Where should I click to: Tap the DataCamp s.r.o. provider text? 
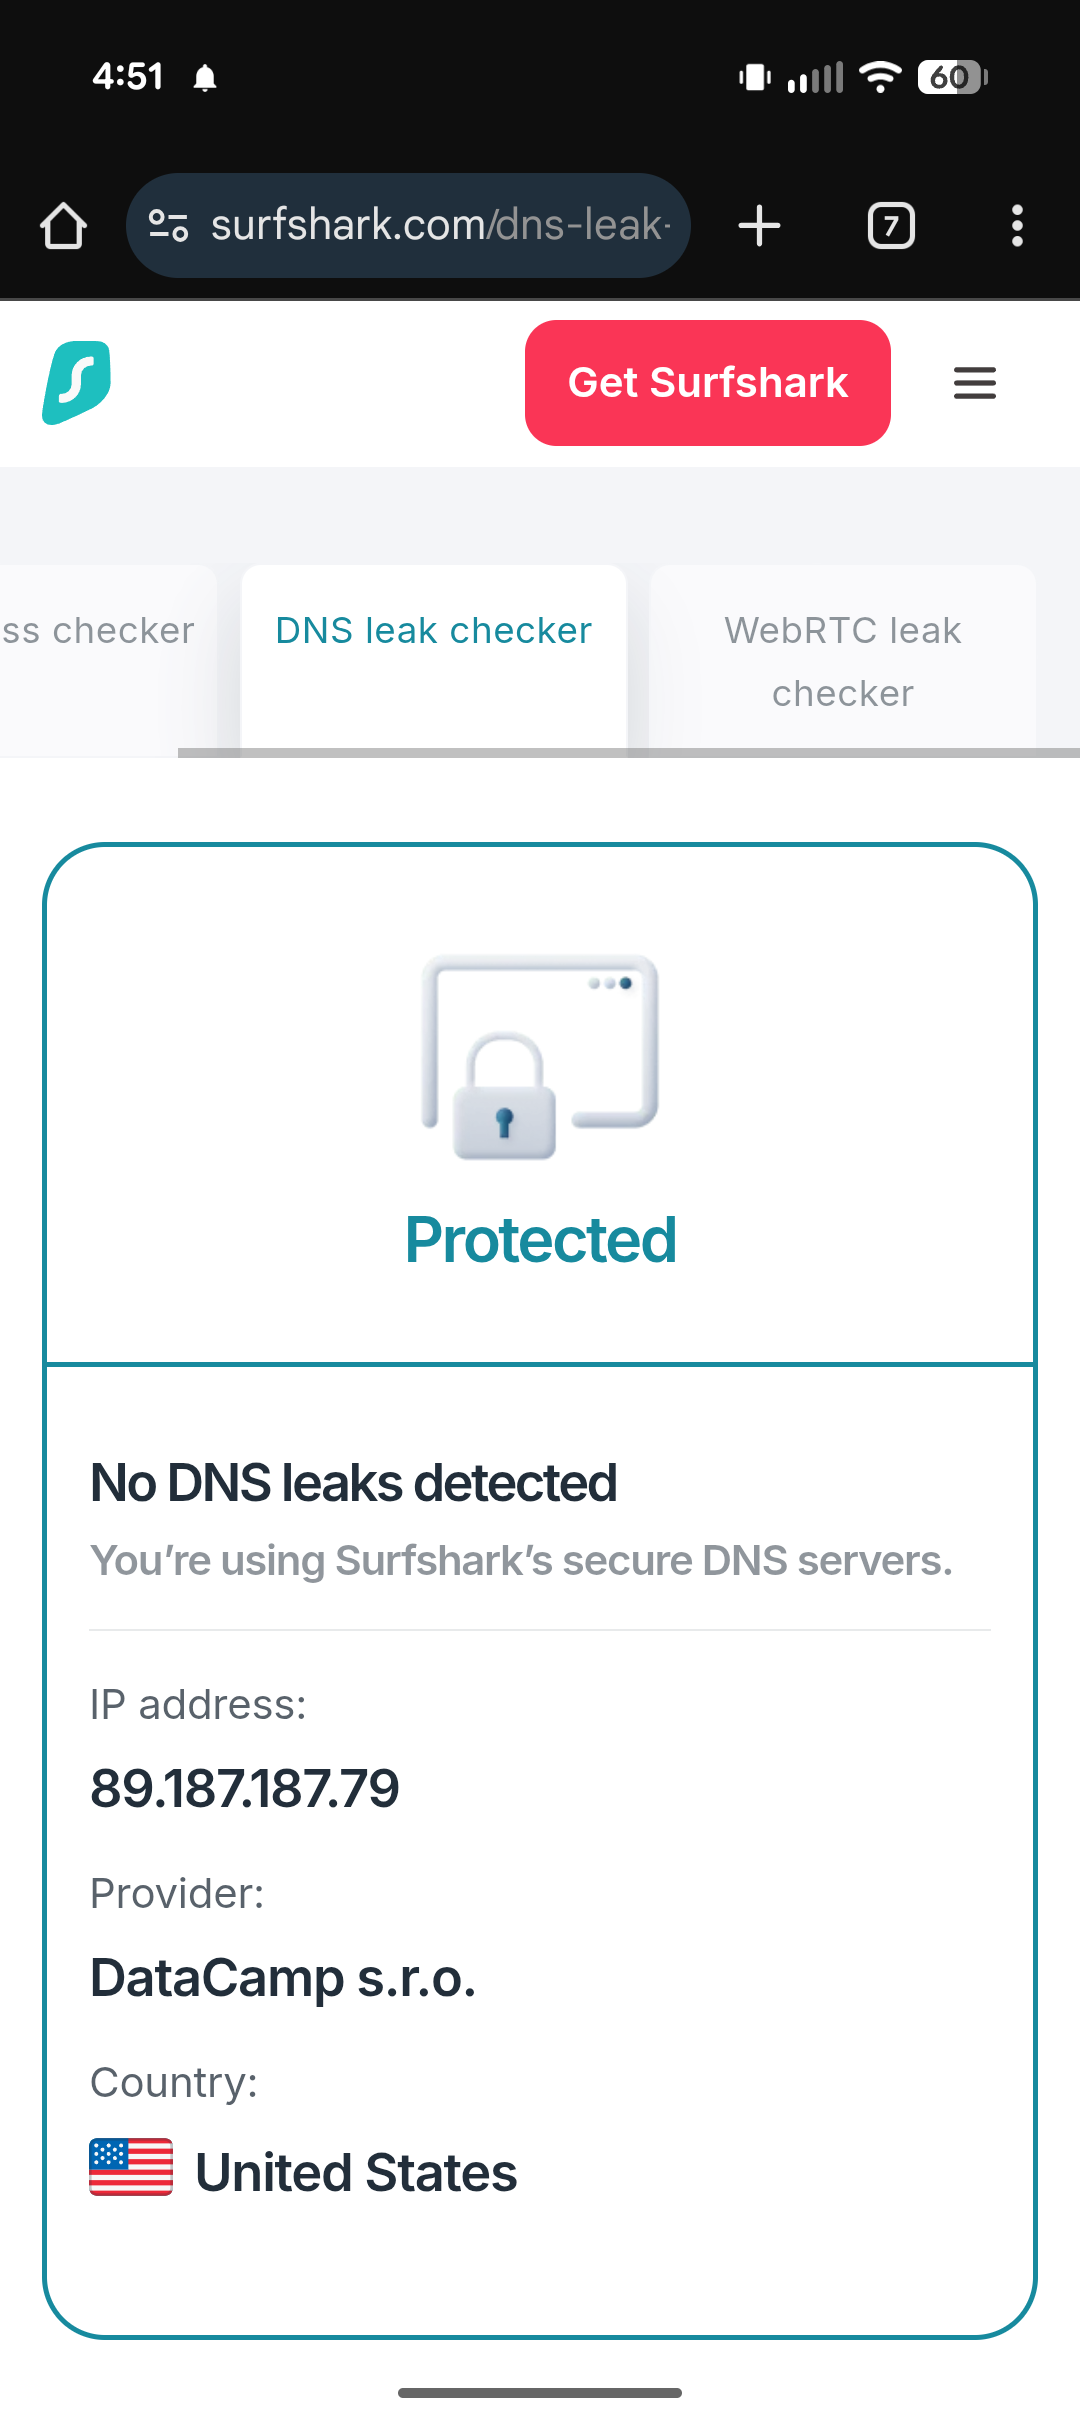283,1978
